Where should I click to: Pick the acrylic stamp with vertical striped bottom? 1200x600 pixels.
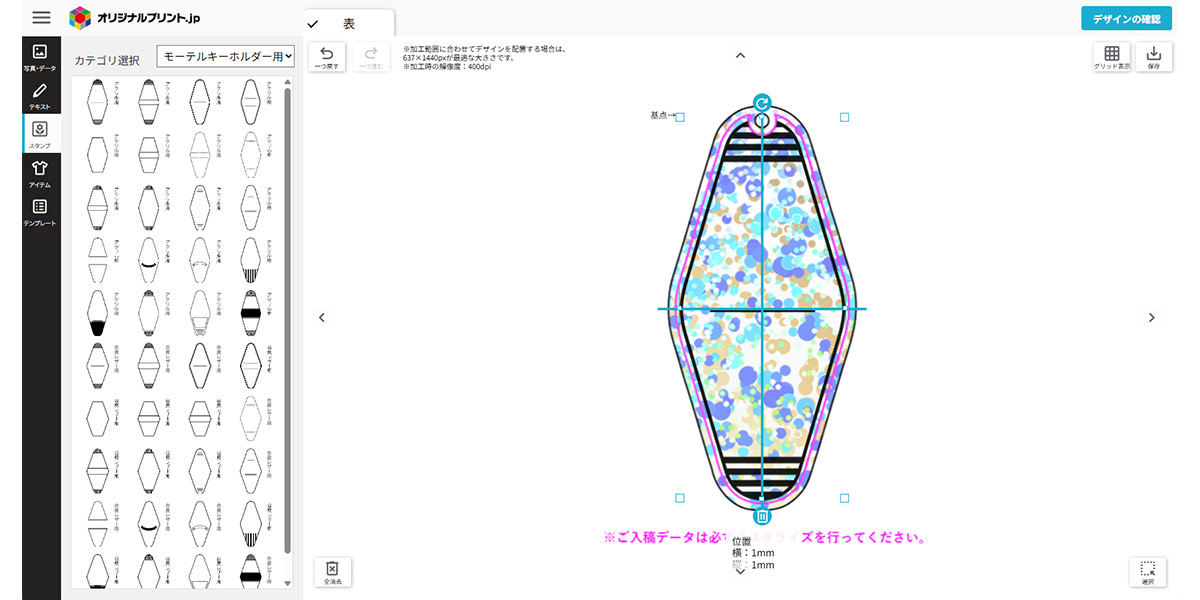[251, 260]
